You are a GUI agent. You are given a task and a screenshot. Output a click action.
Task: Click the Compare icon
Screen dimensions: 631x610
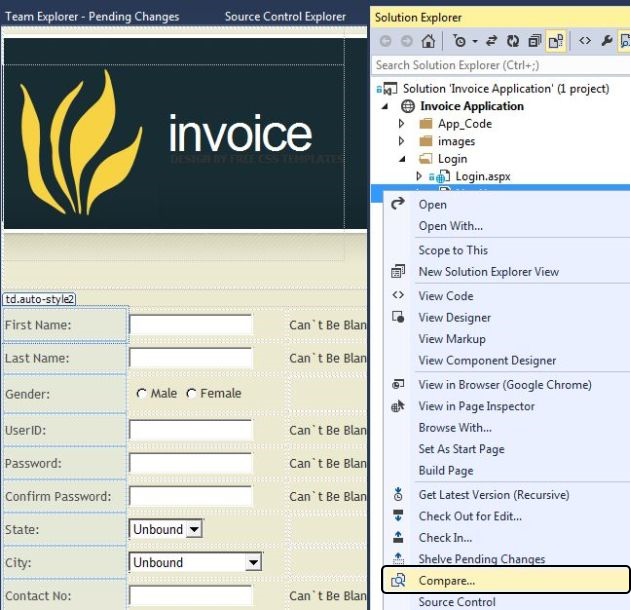point(398,580)
